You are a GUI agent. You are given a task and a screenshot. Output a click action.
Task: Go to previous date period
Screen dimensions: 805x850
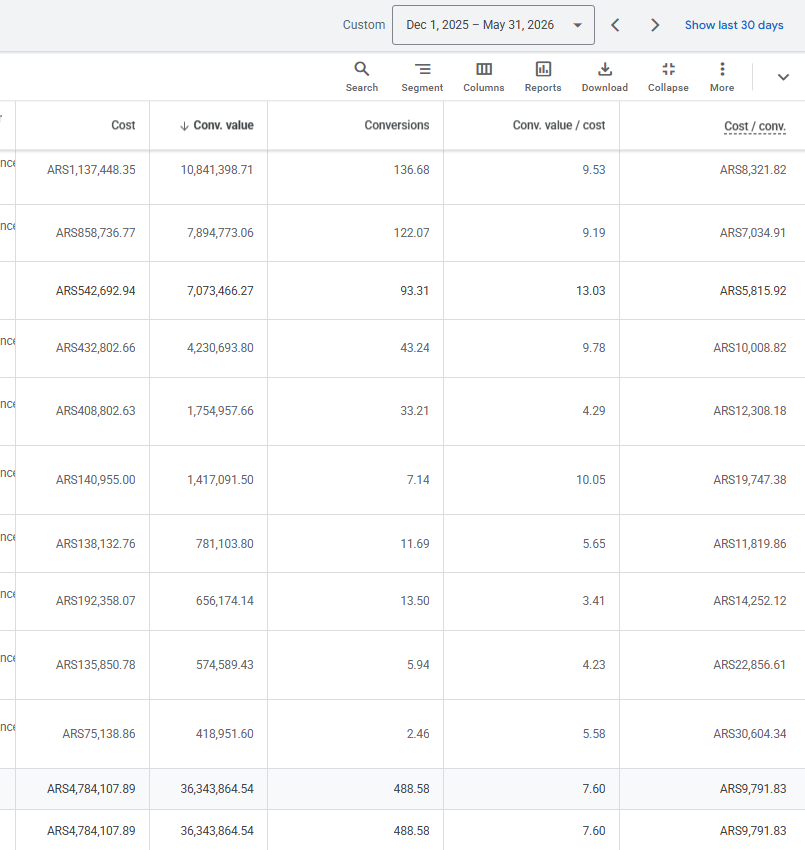tap(615, 25)
